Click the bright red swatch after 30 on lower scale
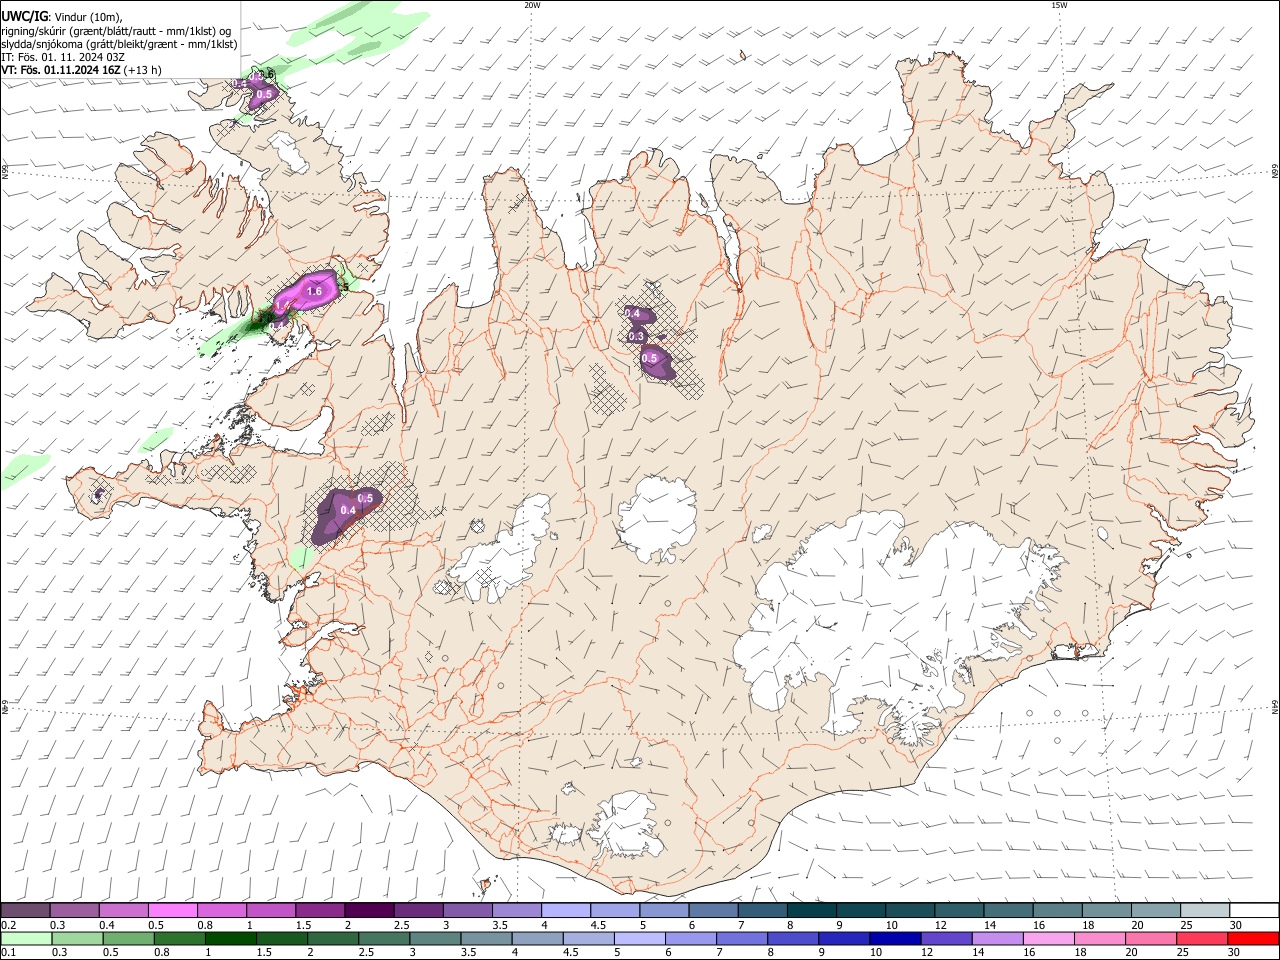The height and width of the screenshot is (960, 1280). 1254,939
